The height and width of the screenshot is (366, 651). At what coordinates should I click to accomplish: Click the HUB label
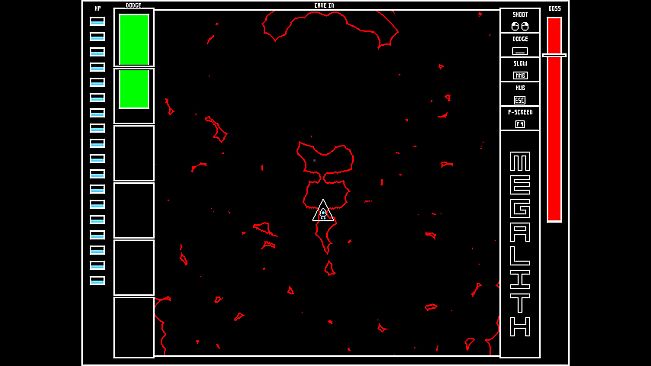(x=520, y=88)
